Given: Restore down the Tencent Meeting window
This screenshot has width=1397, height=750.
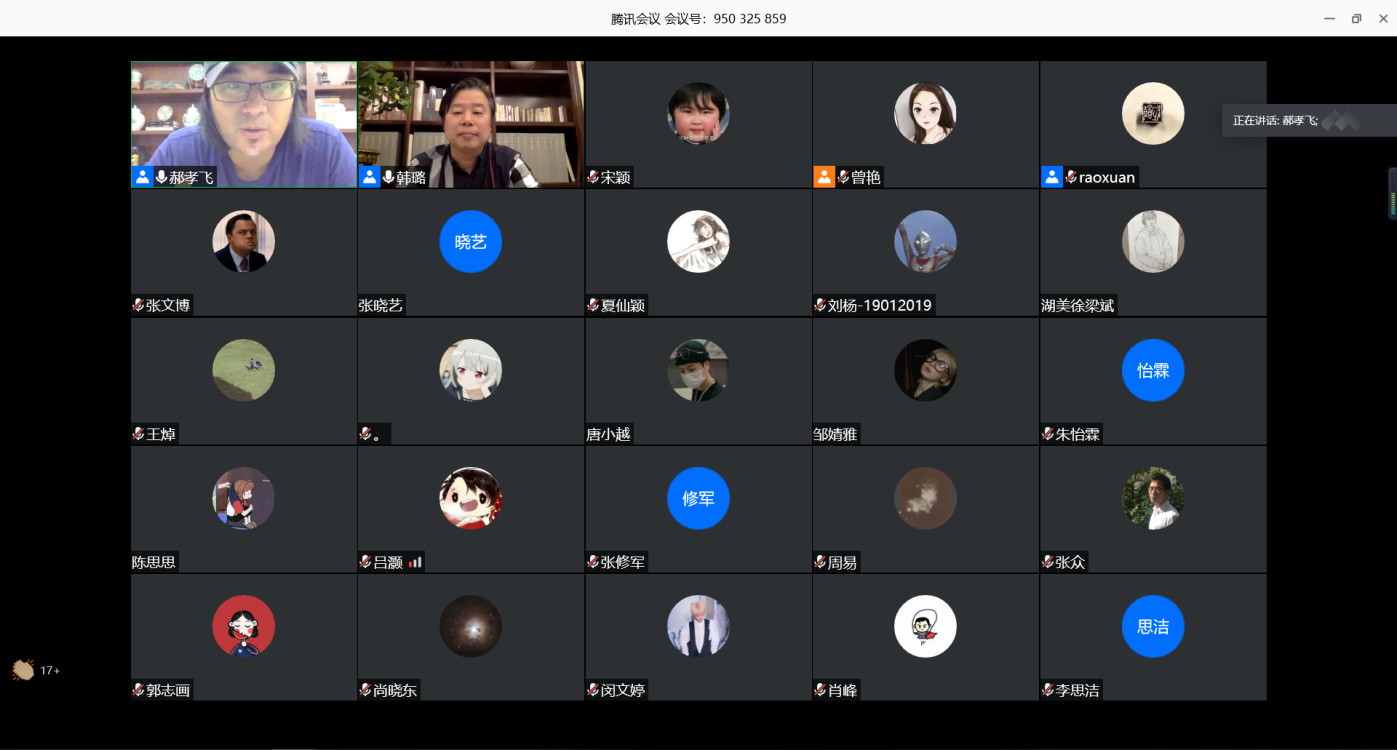Looking at the screenshot, I should click(x=1356, y=18).
